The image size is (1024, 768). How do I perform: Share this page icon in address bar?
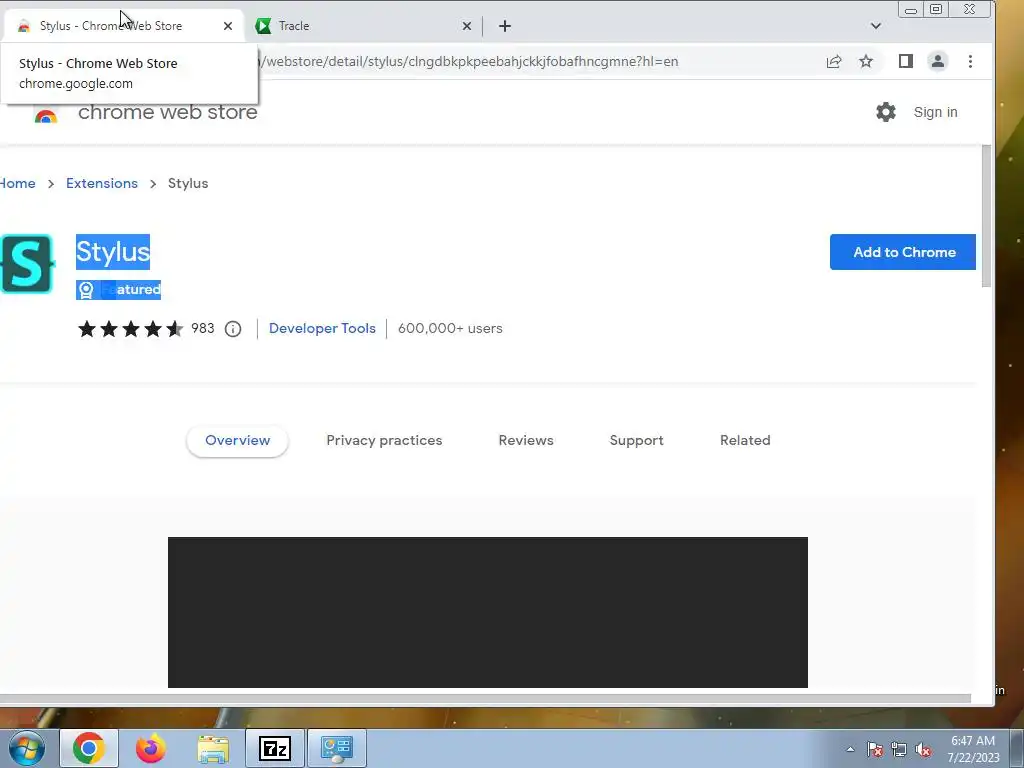(834, 61)
